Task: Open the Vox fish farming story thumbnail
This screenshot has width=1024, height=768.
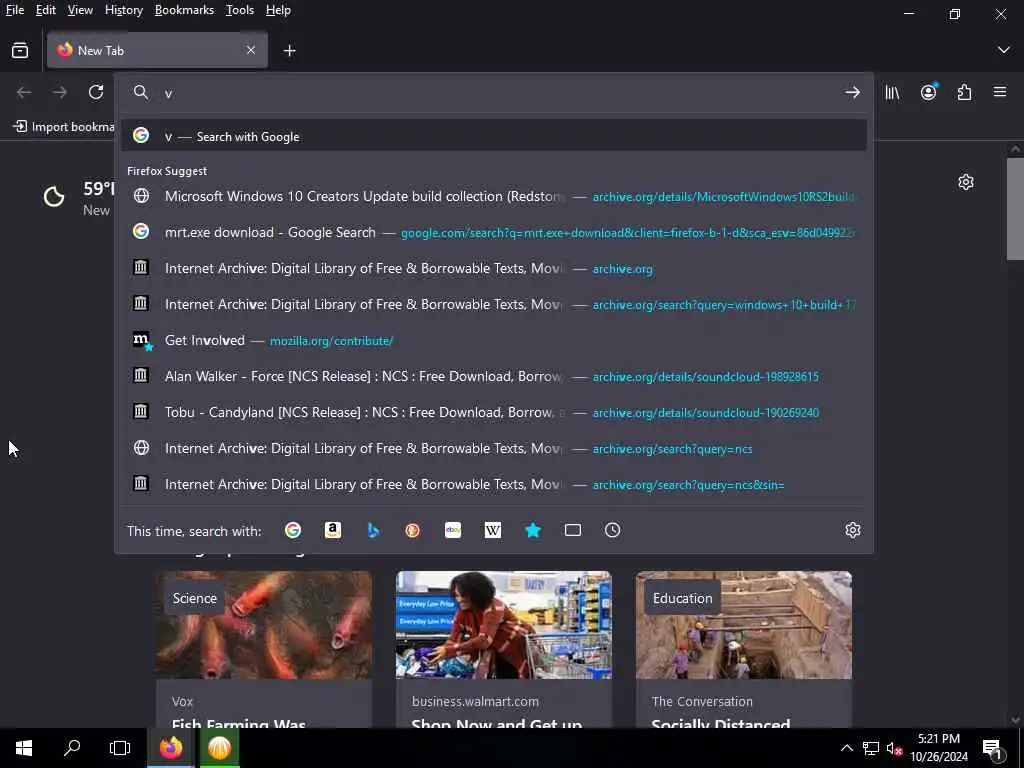Action: tap(264, 625)
